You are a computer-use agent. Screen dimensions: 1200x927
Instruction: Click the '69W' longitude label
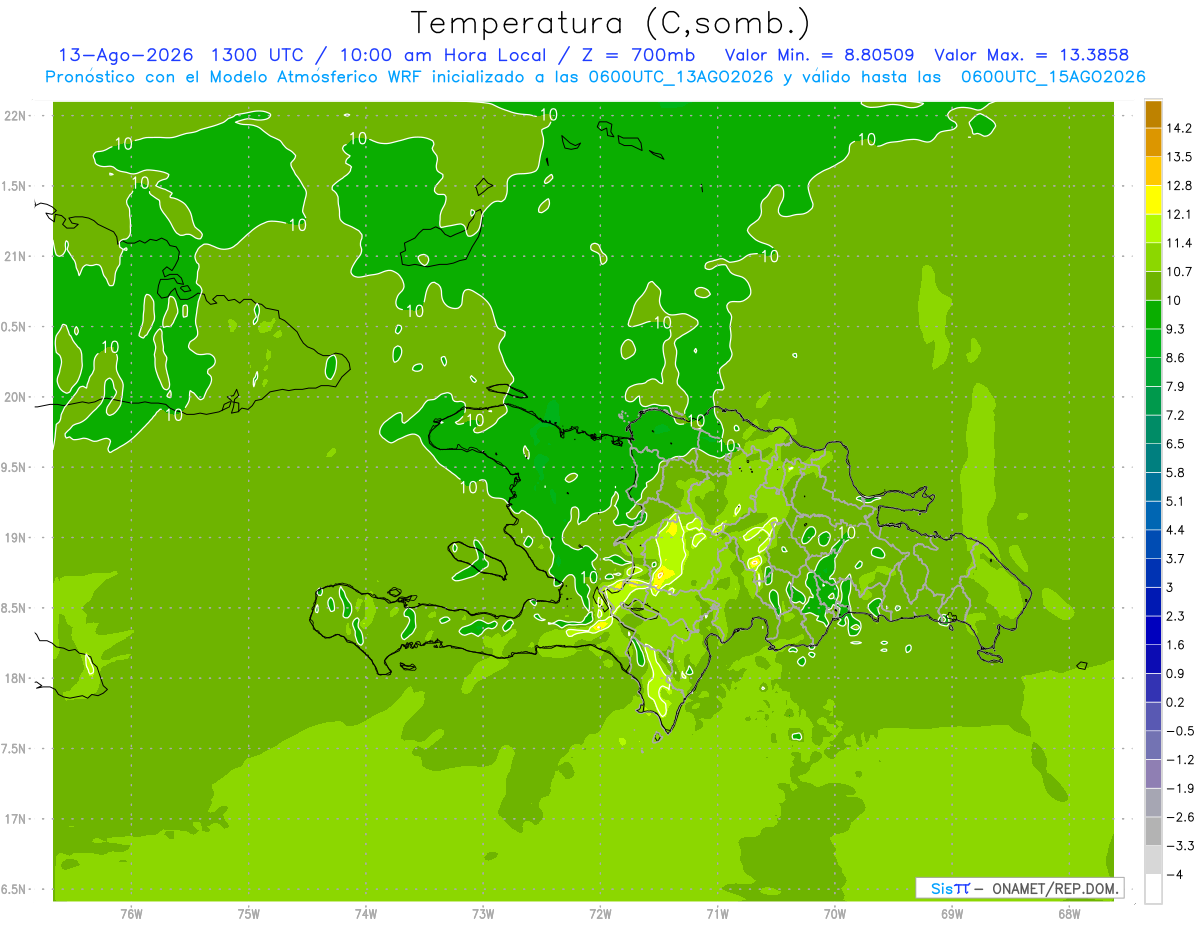click(x=952, y=914)
